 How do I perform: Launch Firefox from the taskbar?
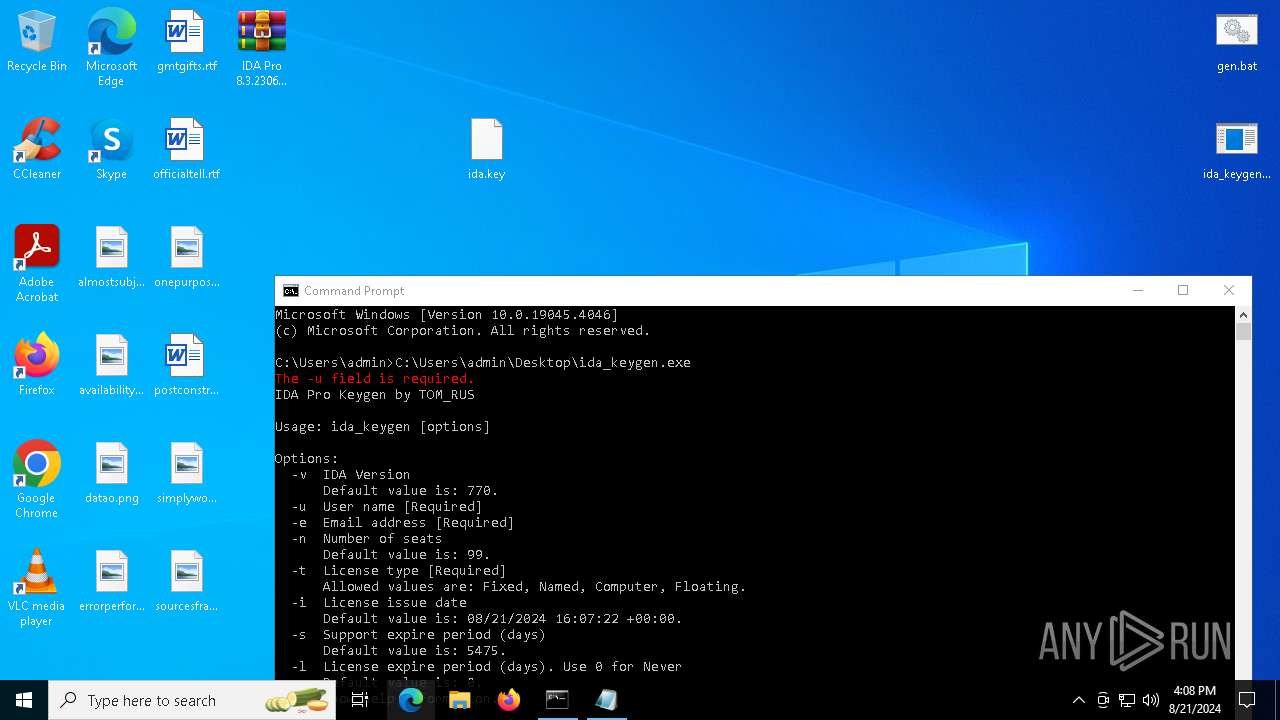click(x=509, y=700)
